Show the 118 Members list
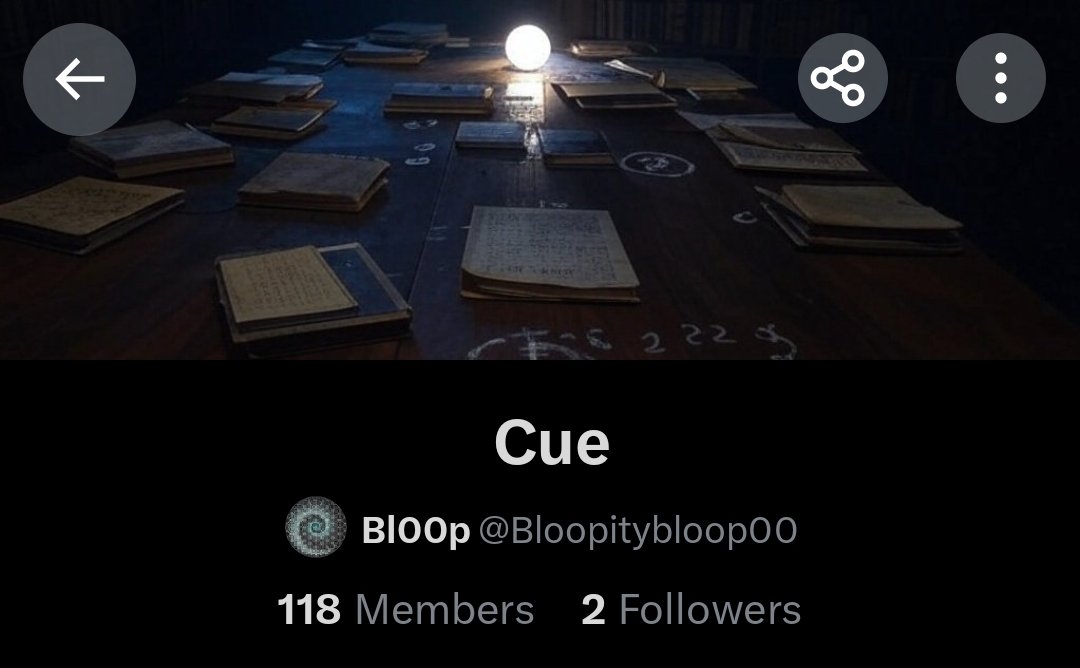This screenshot has height=668, width=1080. [x=405, y=610]
